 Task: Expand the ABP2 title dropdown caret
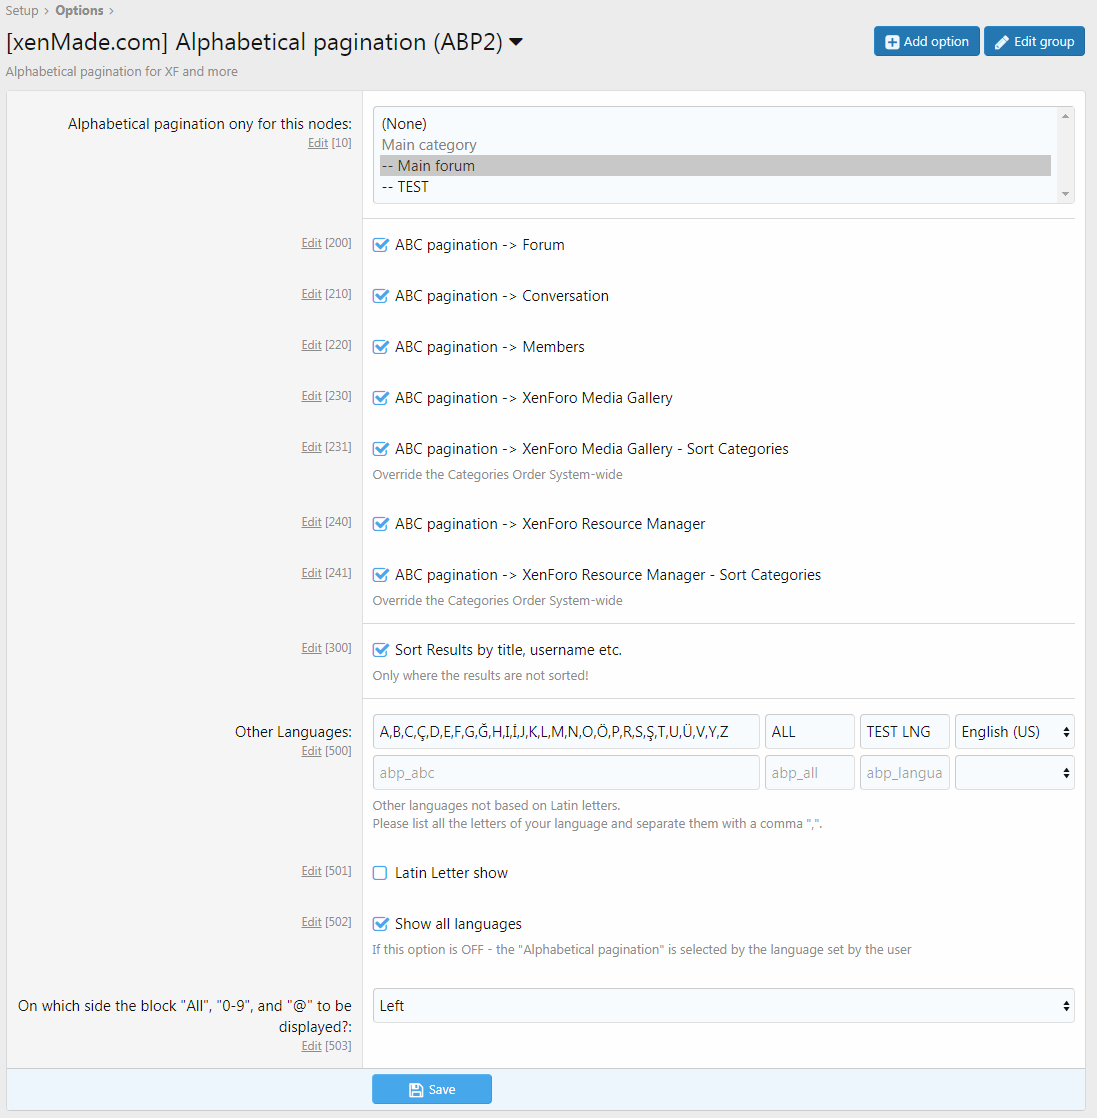[x=516, y=42]
